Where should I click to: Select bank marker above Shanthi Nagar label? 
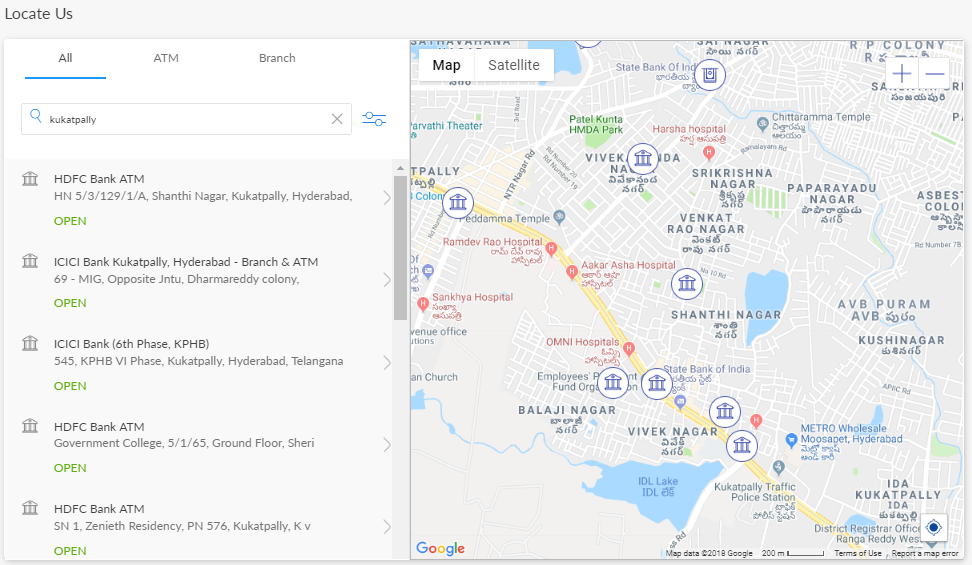pos(686,284)
